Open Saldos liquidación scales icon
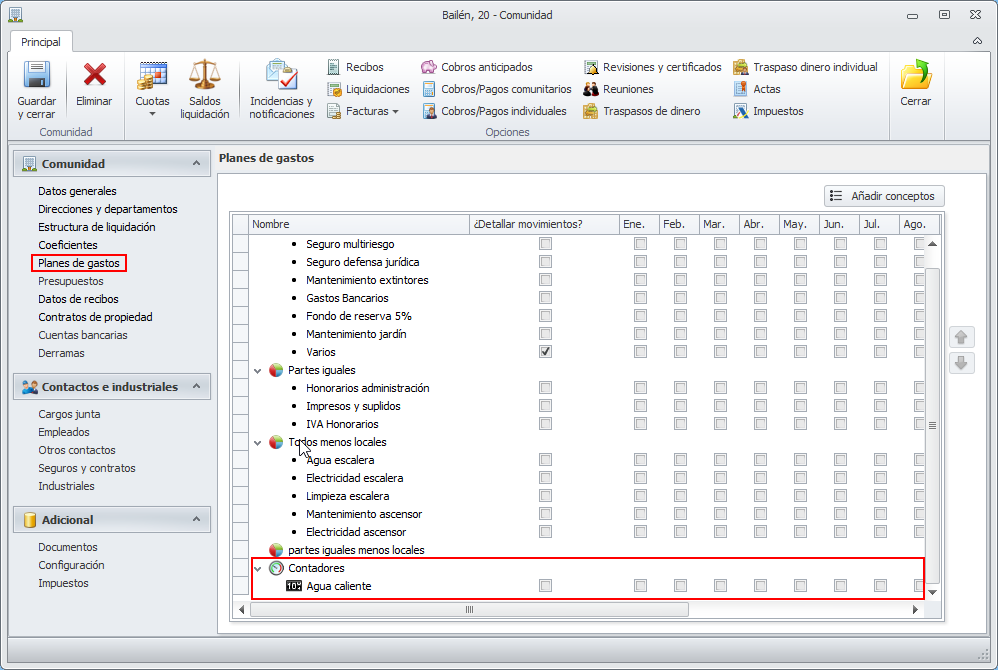The height and width of the screenshot is (670, 998). click(x=204, y=76)
